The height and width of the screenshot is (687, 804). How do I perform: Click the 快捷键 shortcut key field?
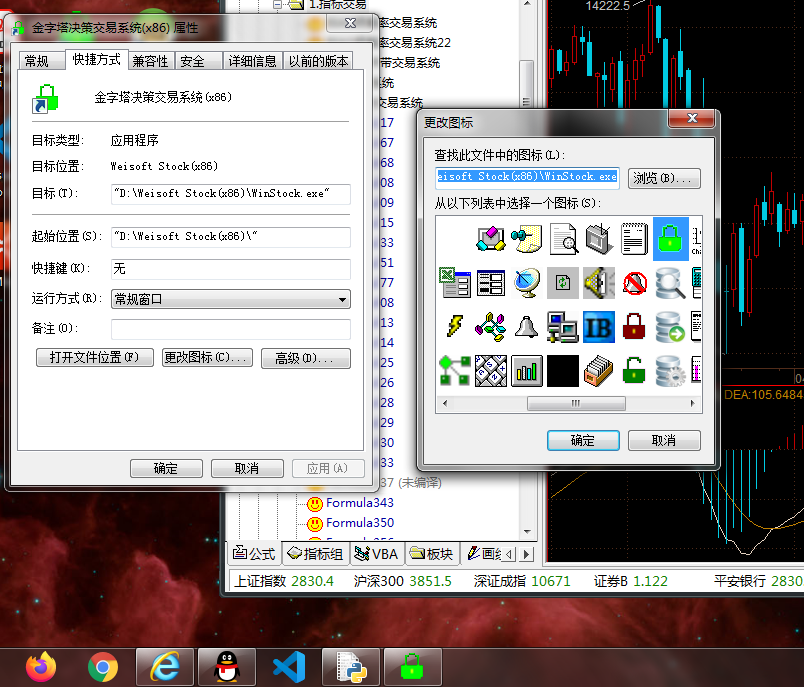(x=231, y=269)
